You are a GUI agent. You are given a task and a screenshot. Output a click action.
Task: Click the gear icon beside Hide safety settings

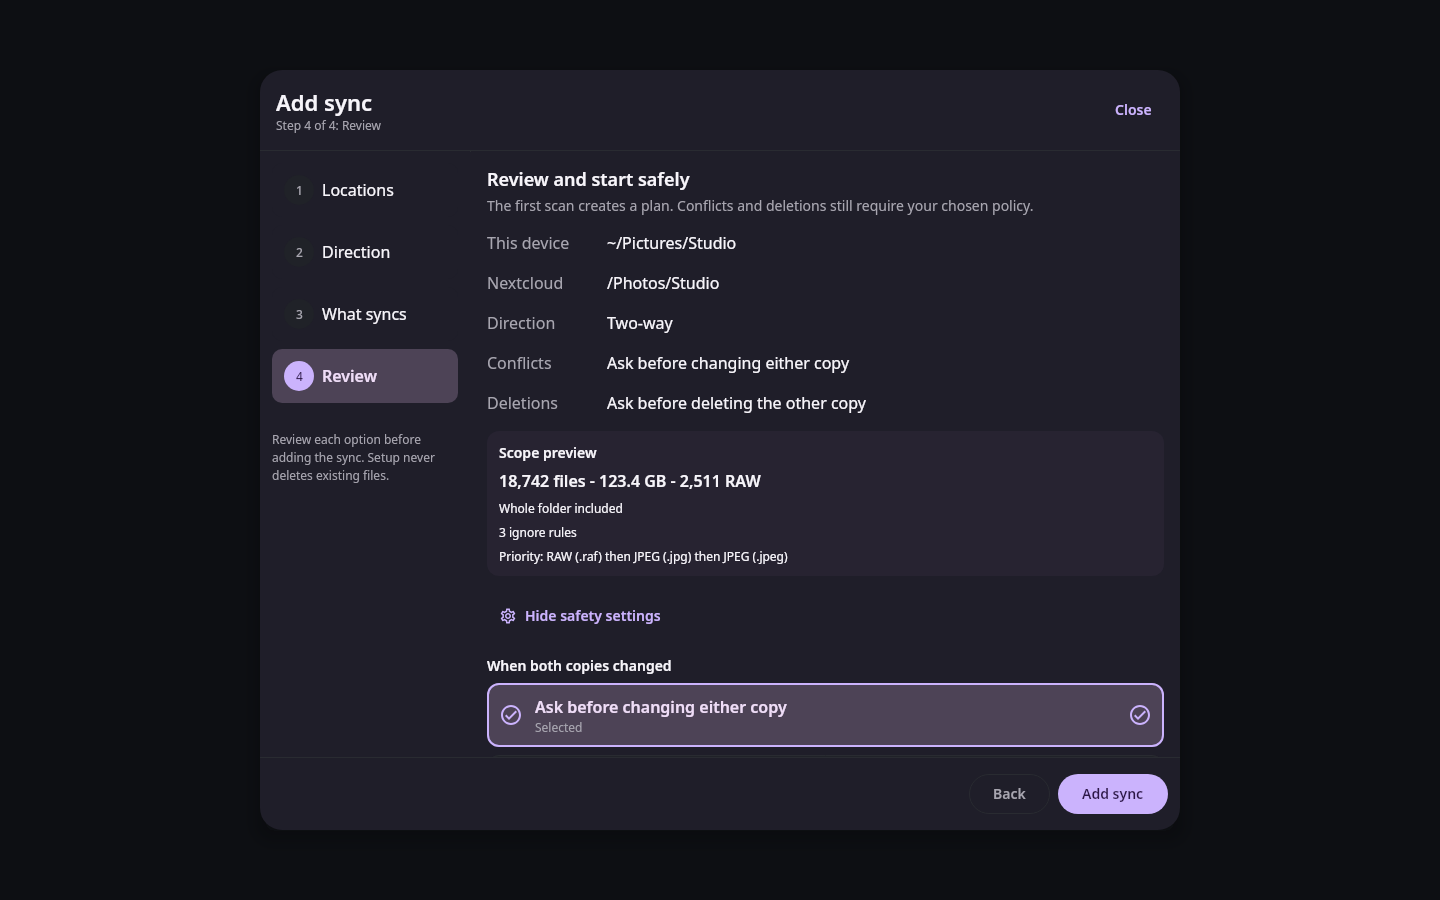click(x=508, y=616)
